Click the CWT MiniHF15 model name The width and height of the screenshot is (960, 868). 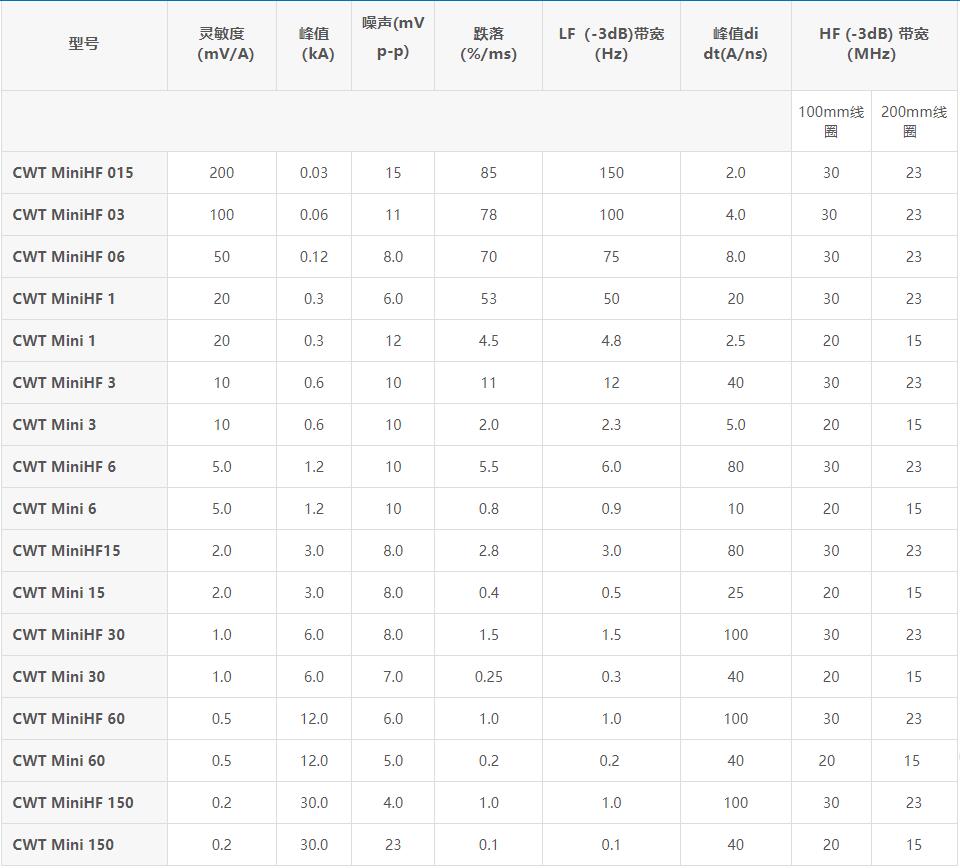66,551
